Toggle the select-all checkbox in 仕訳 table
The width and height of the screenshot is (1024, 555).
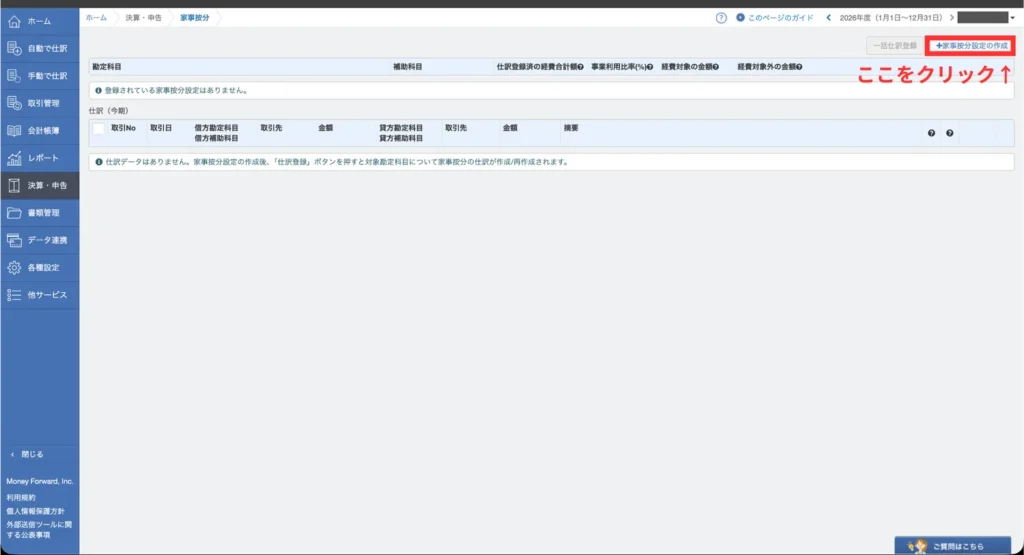tap(99, 129)
